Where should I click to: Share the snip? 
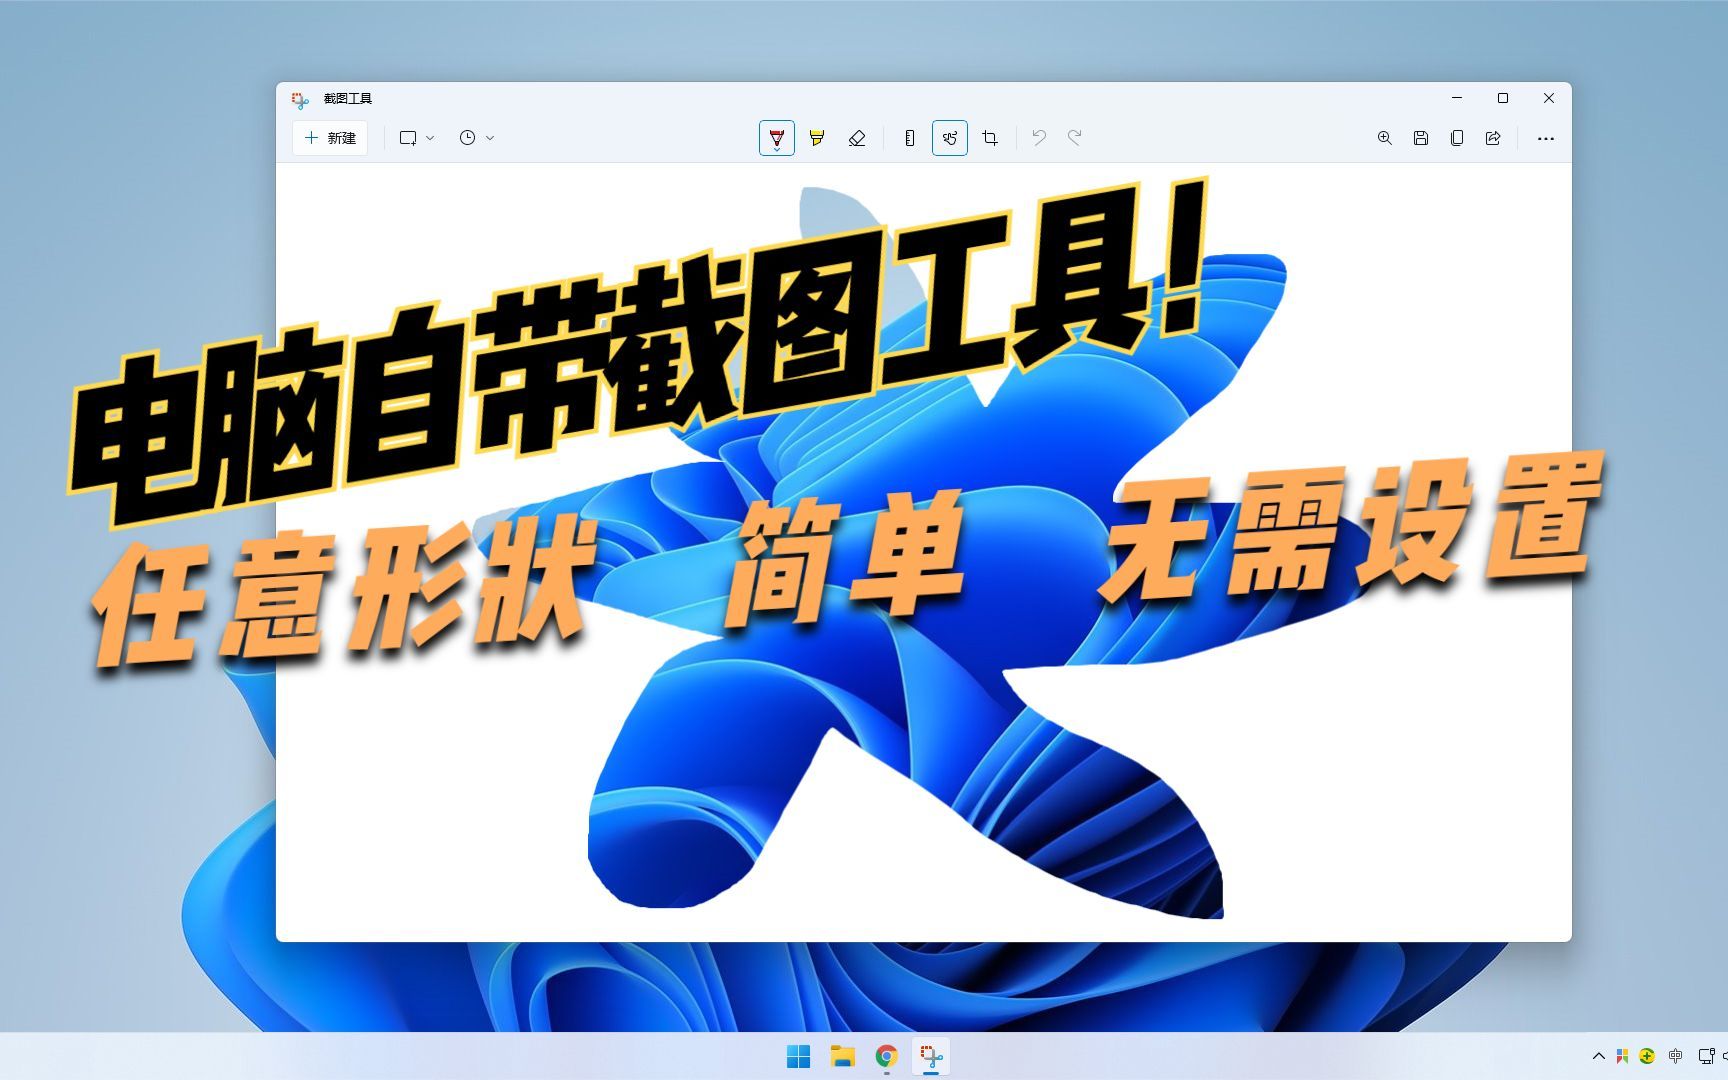tap(1493, 138)
